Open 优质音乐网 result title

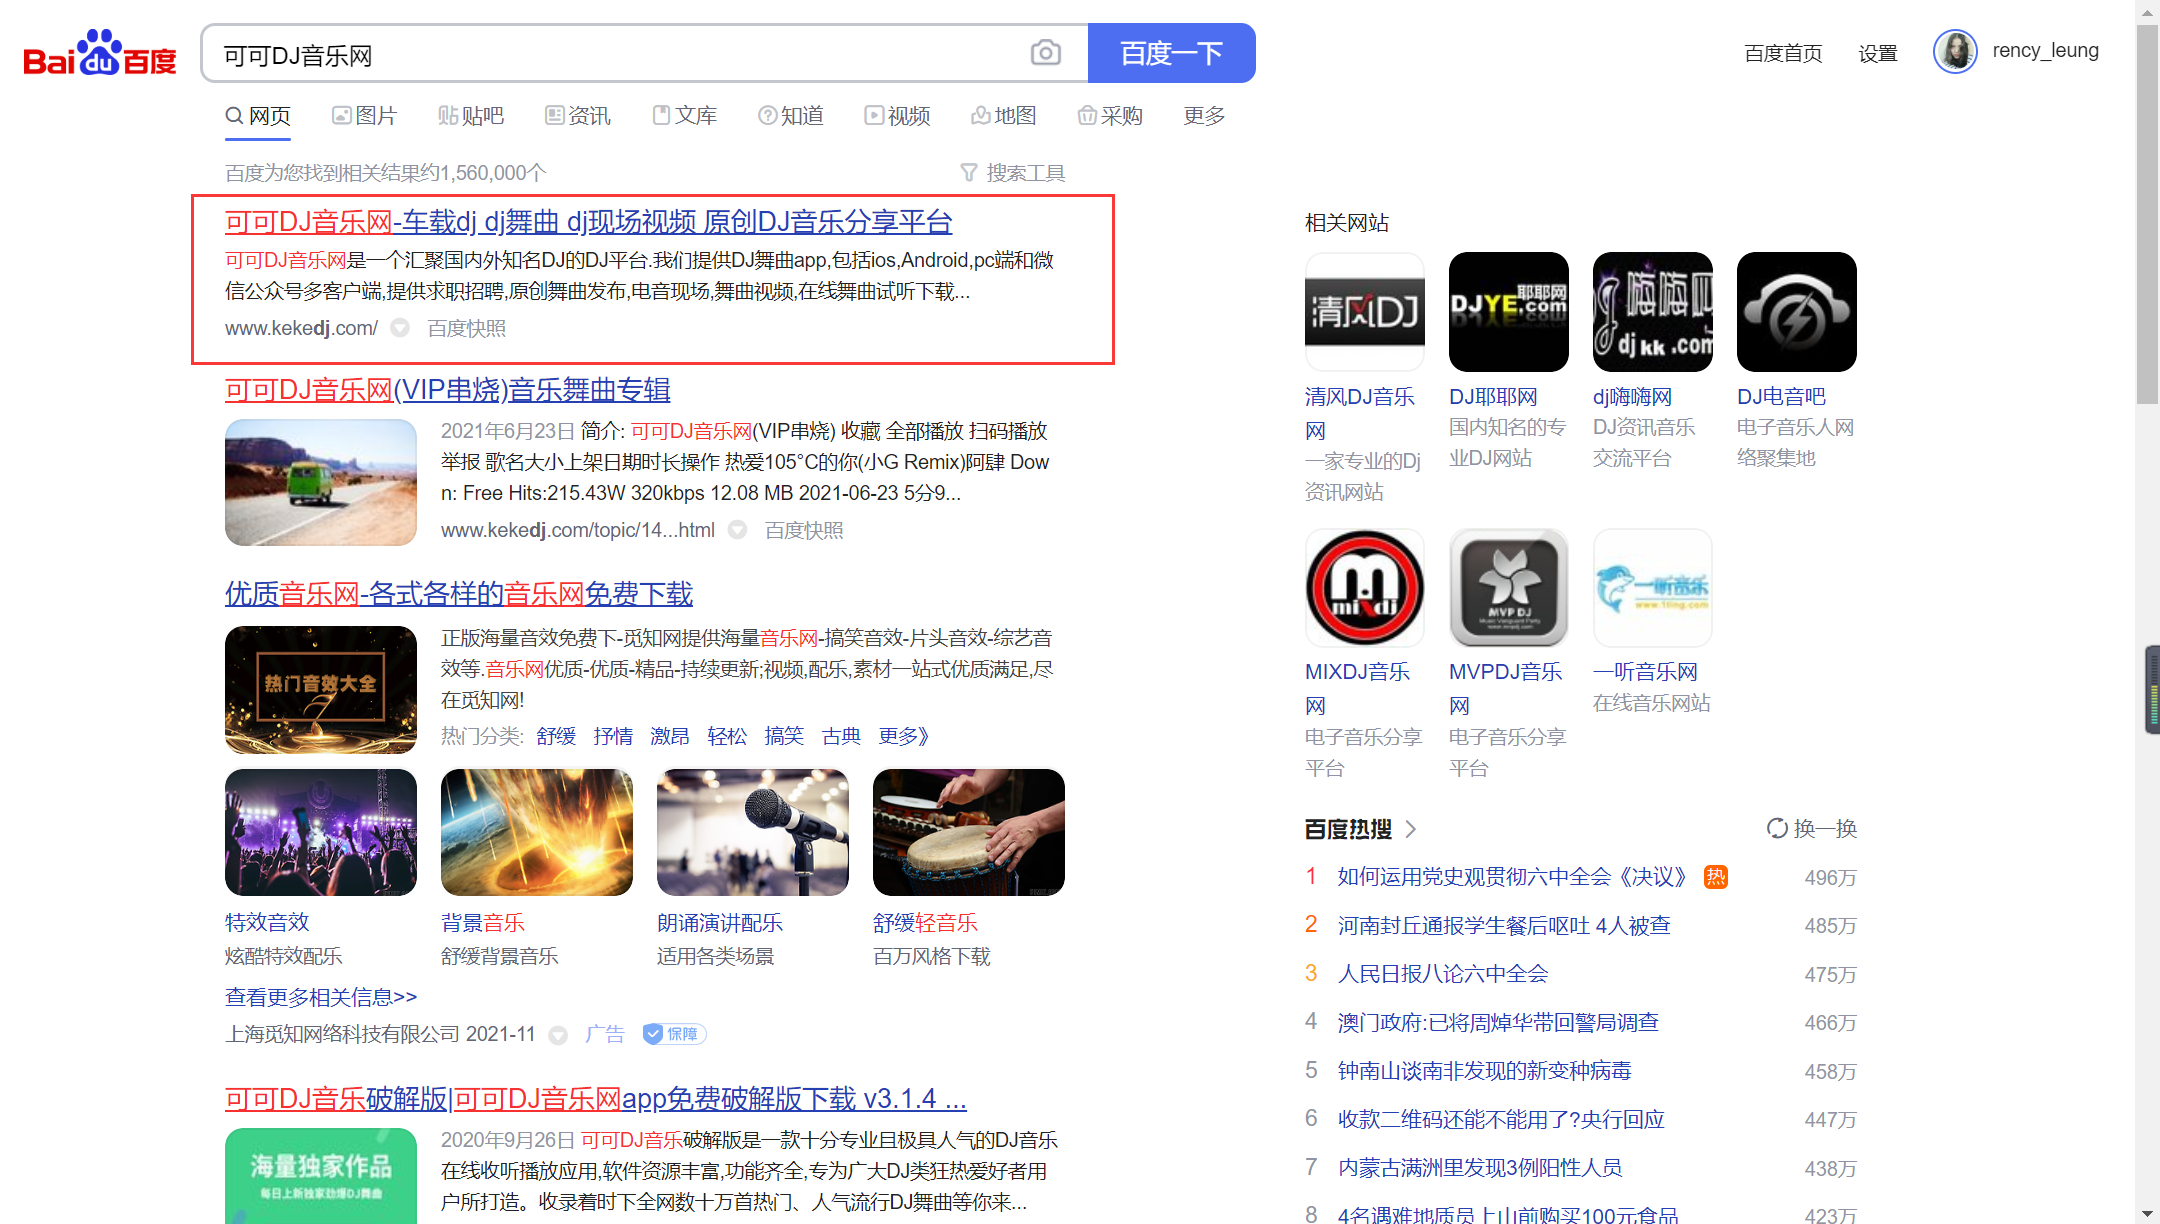458,594
